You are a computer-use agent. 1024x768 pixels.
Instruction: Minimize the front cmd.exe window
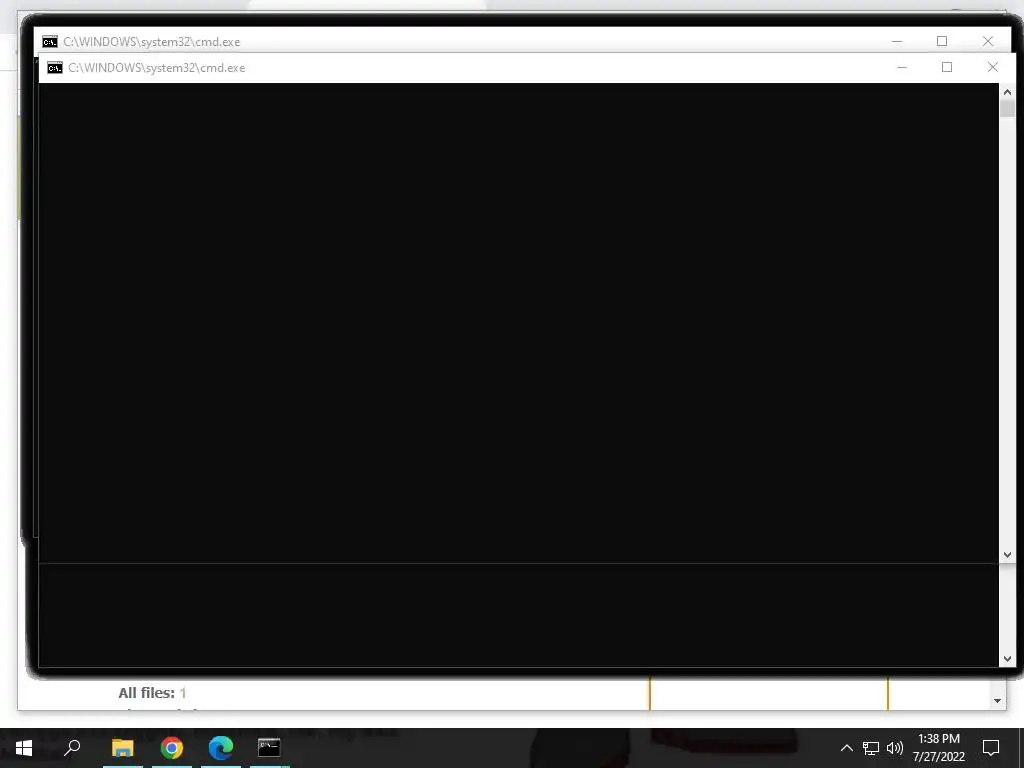tap(902, 67)
